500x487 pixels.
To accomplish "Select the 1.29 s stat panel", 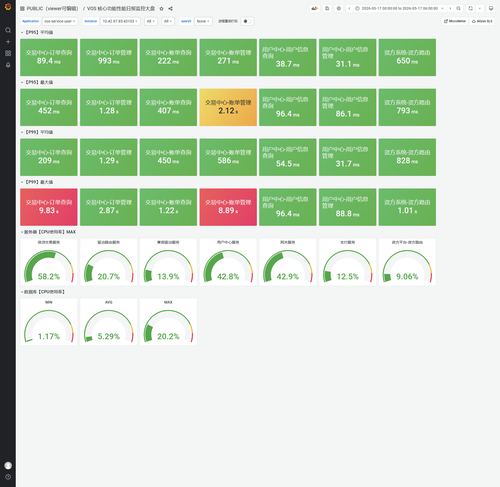I will click(109, 157).
